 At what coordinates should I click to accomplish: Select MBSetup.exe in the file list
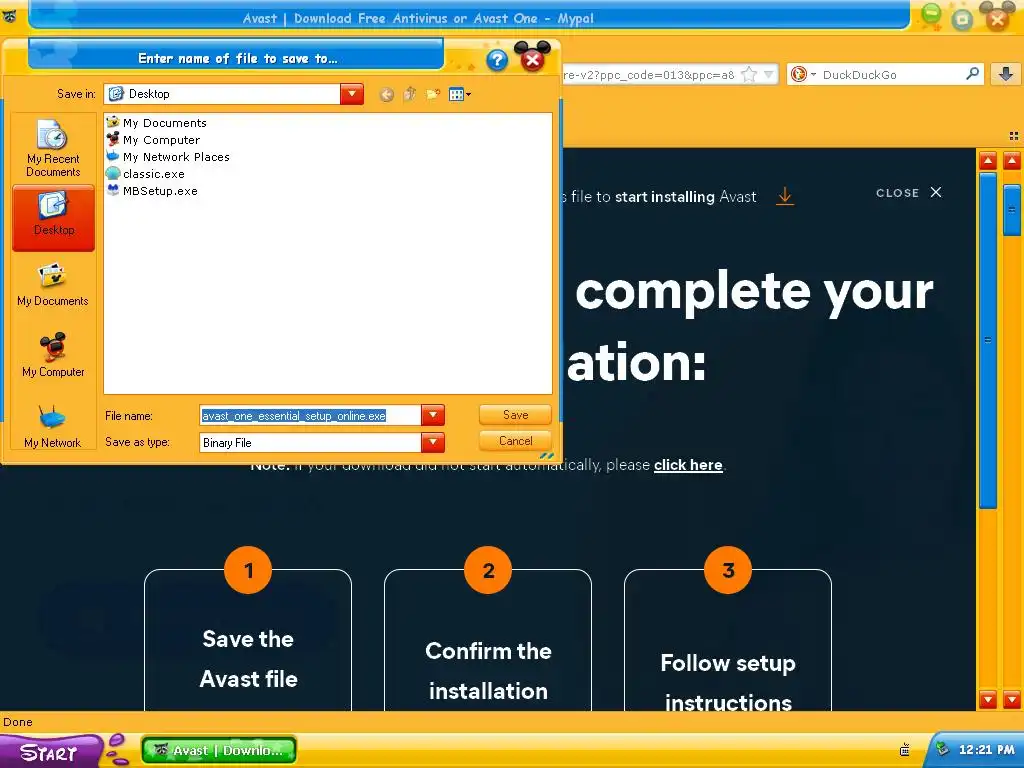(152, 191)
